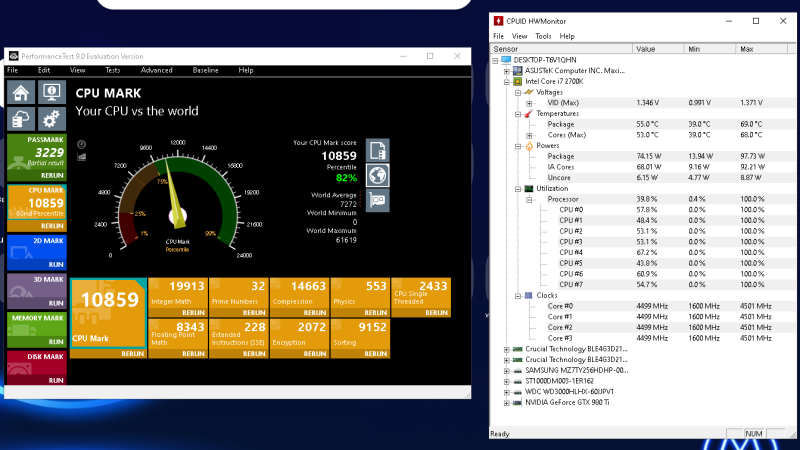Collapse the Powers section

(x=518, y=146)
